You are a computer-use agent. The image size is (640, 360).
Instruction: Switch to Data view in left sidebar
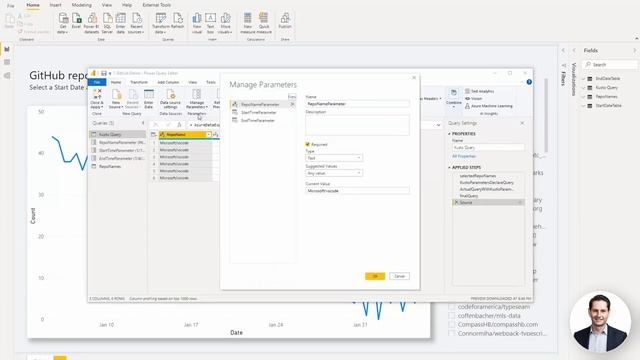tap(7, 62)
